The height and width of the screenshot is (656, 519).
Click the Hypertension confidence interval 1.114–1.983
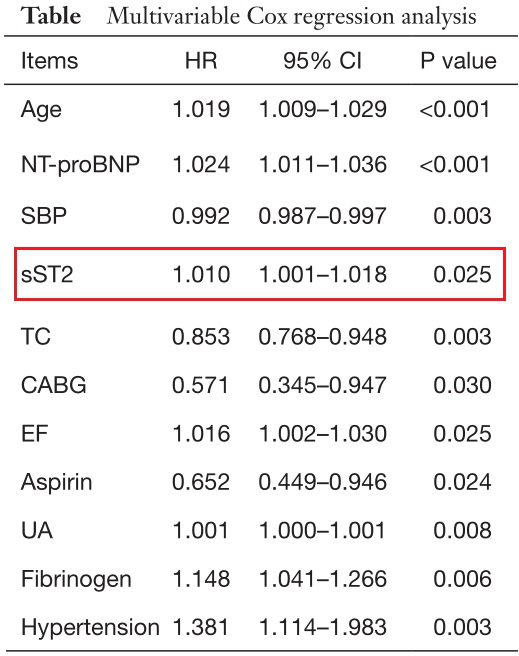[x=322, y=628]
